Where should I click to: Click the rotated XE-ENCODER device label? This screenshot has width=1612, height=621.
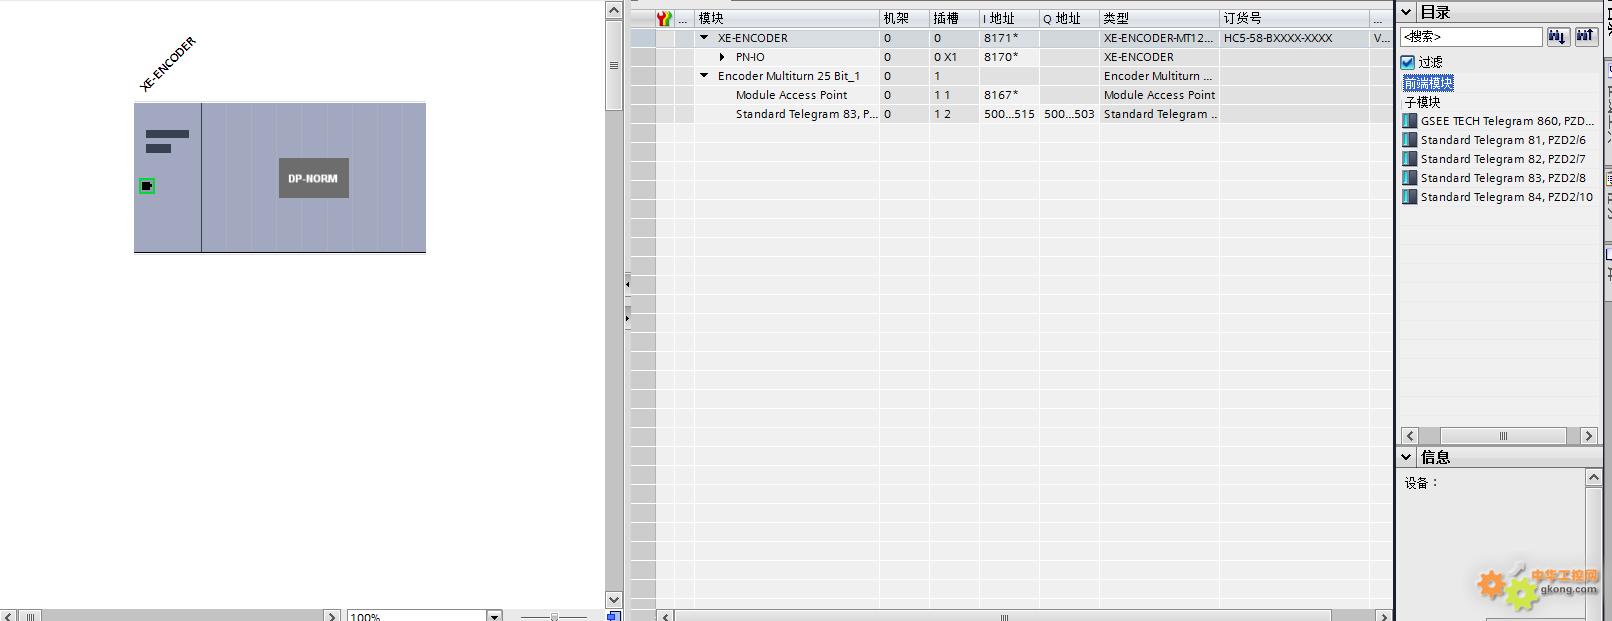click(x=168, y=64)
